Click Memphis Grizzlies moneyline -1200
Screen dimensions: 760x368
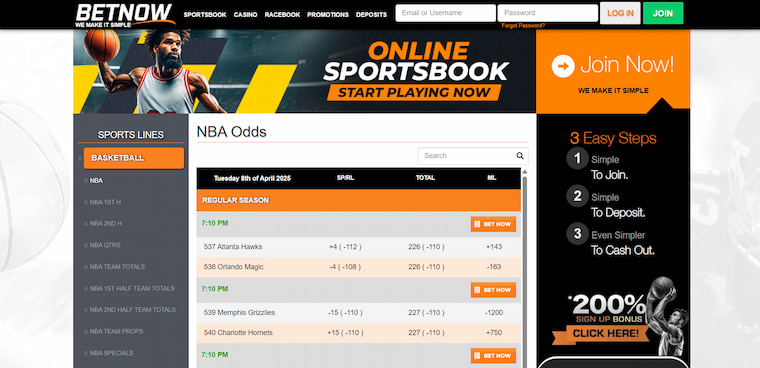[x=493, y=313]
